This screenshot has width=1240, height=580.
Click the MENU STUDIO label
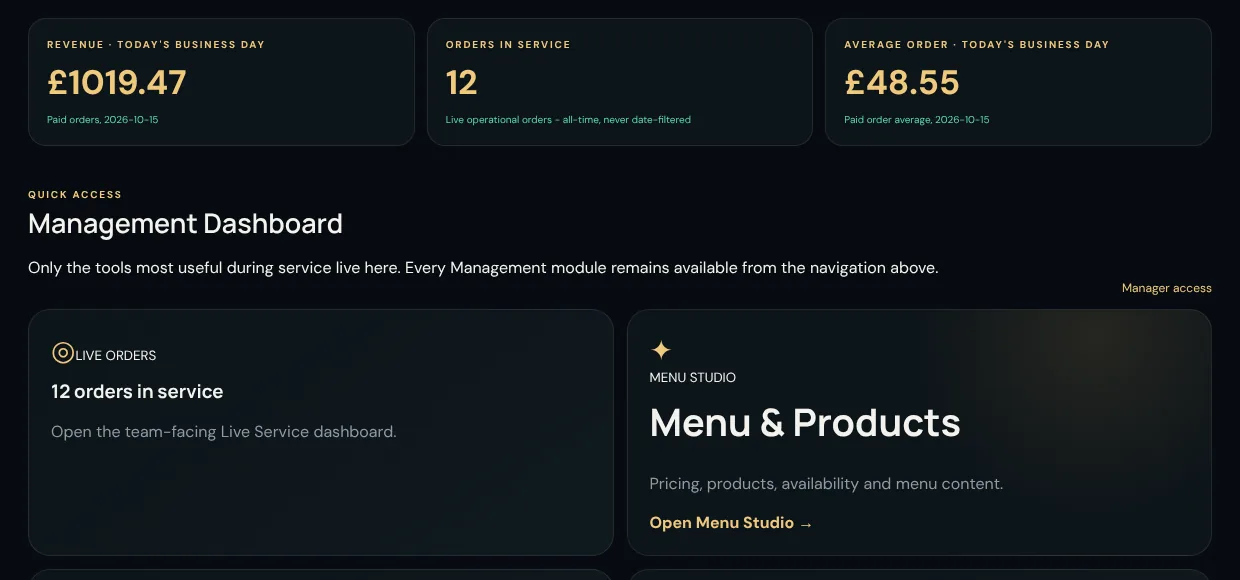tap(693, 378)
